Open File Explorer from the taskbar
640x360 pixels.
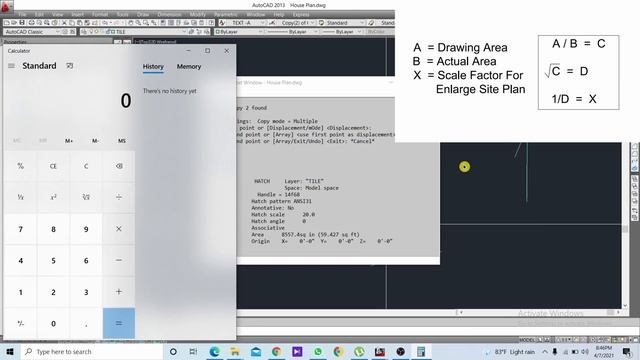tap(235, 351)
